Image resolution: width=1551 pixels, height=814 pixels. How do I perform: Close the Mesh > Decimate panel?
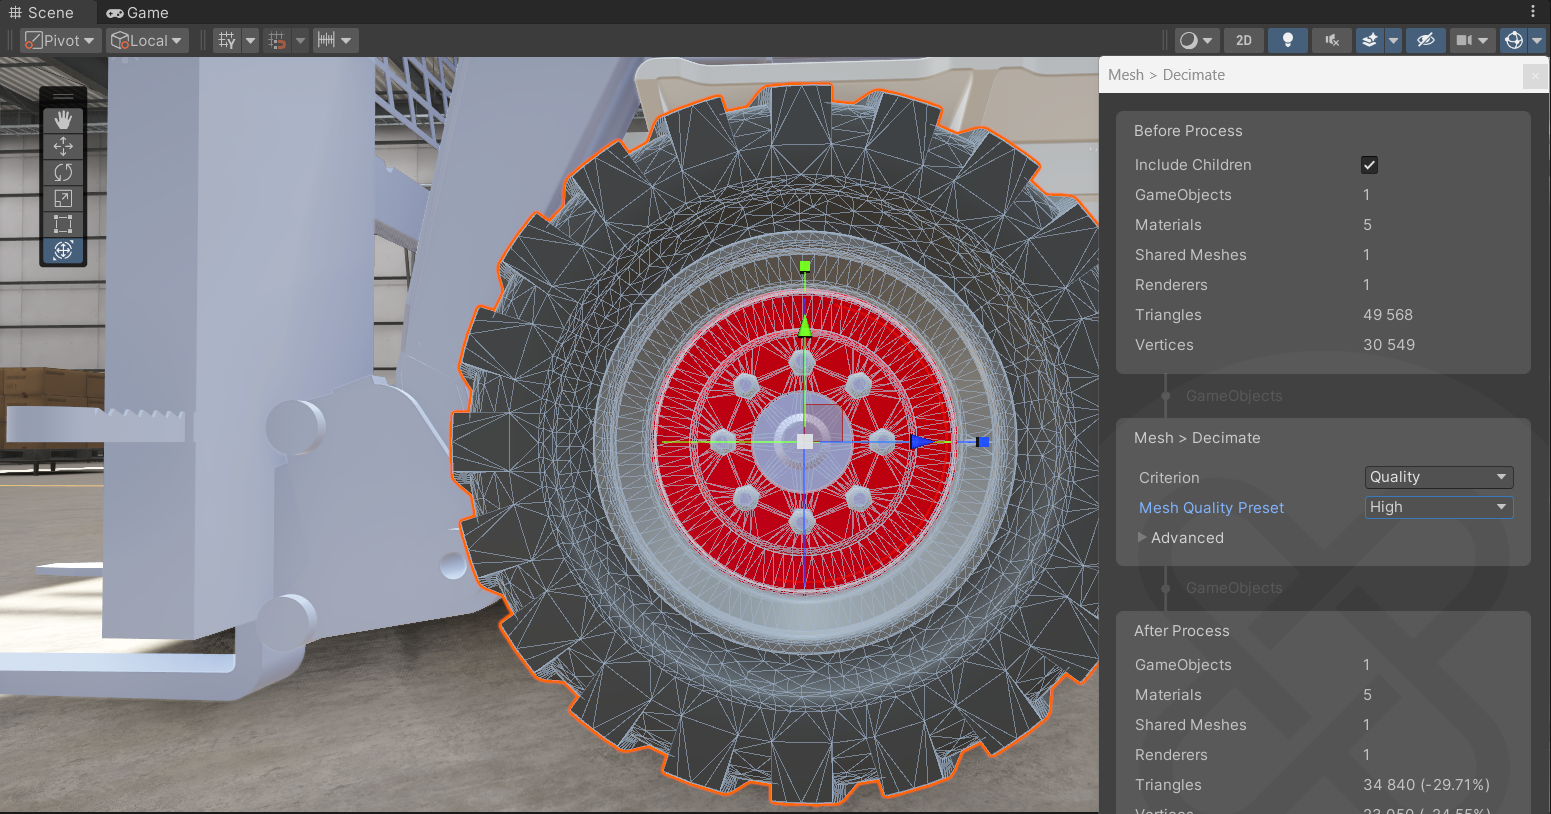click(x=1535, y=75)
